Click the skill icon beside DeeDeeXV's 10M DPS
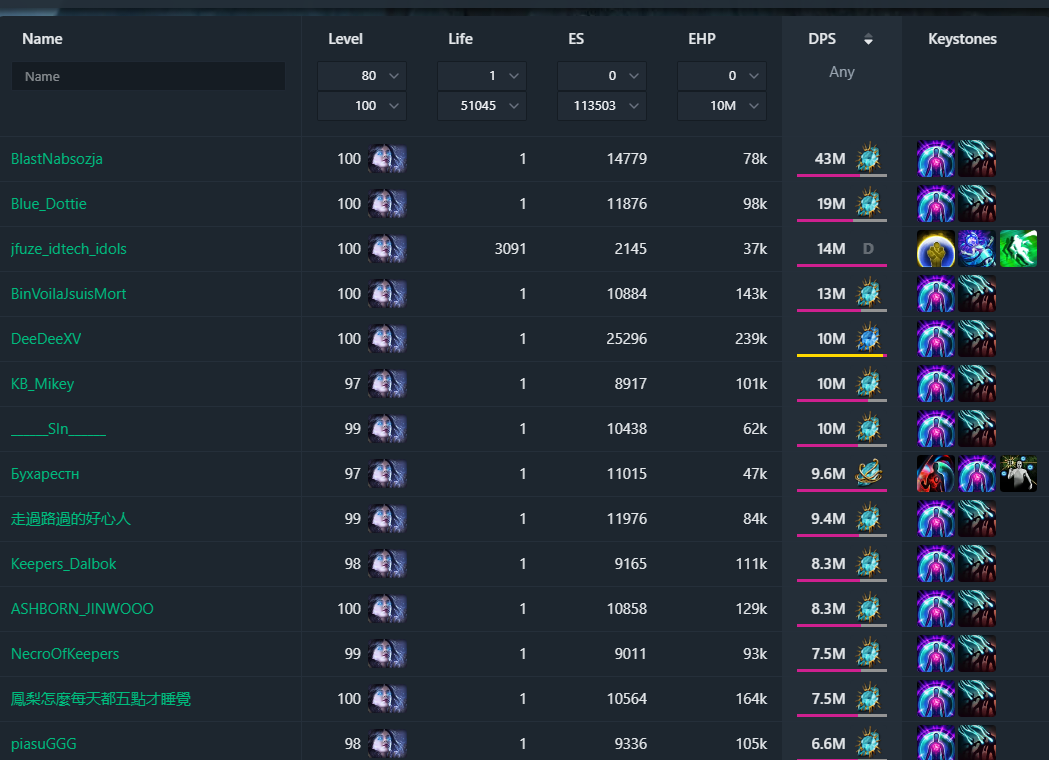 click(868, 338)
